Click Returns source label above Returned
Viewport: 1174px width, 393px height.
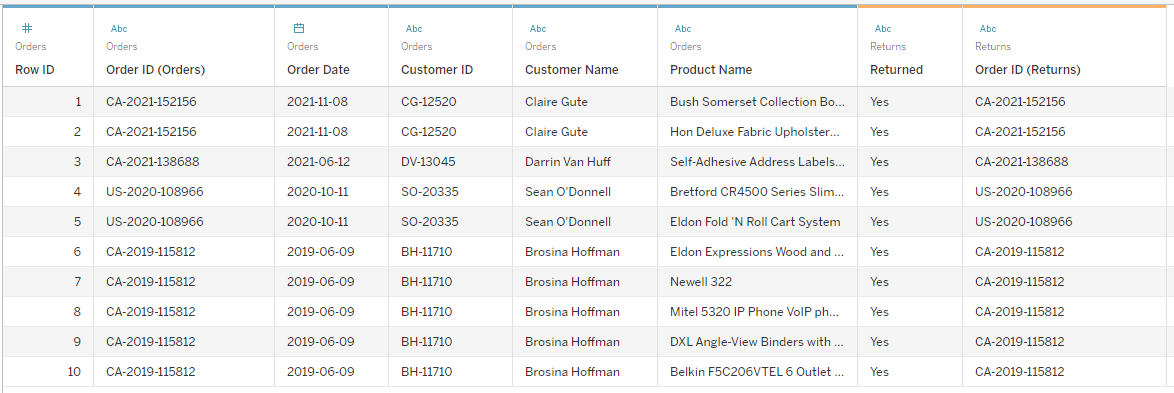coord(888,46)
